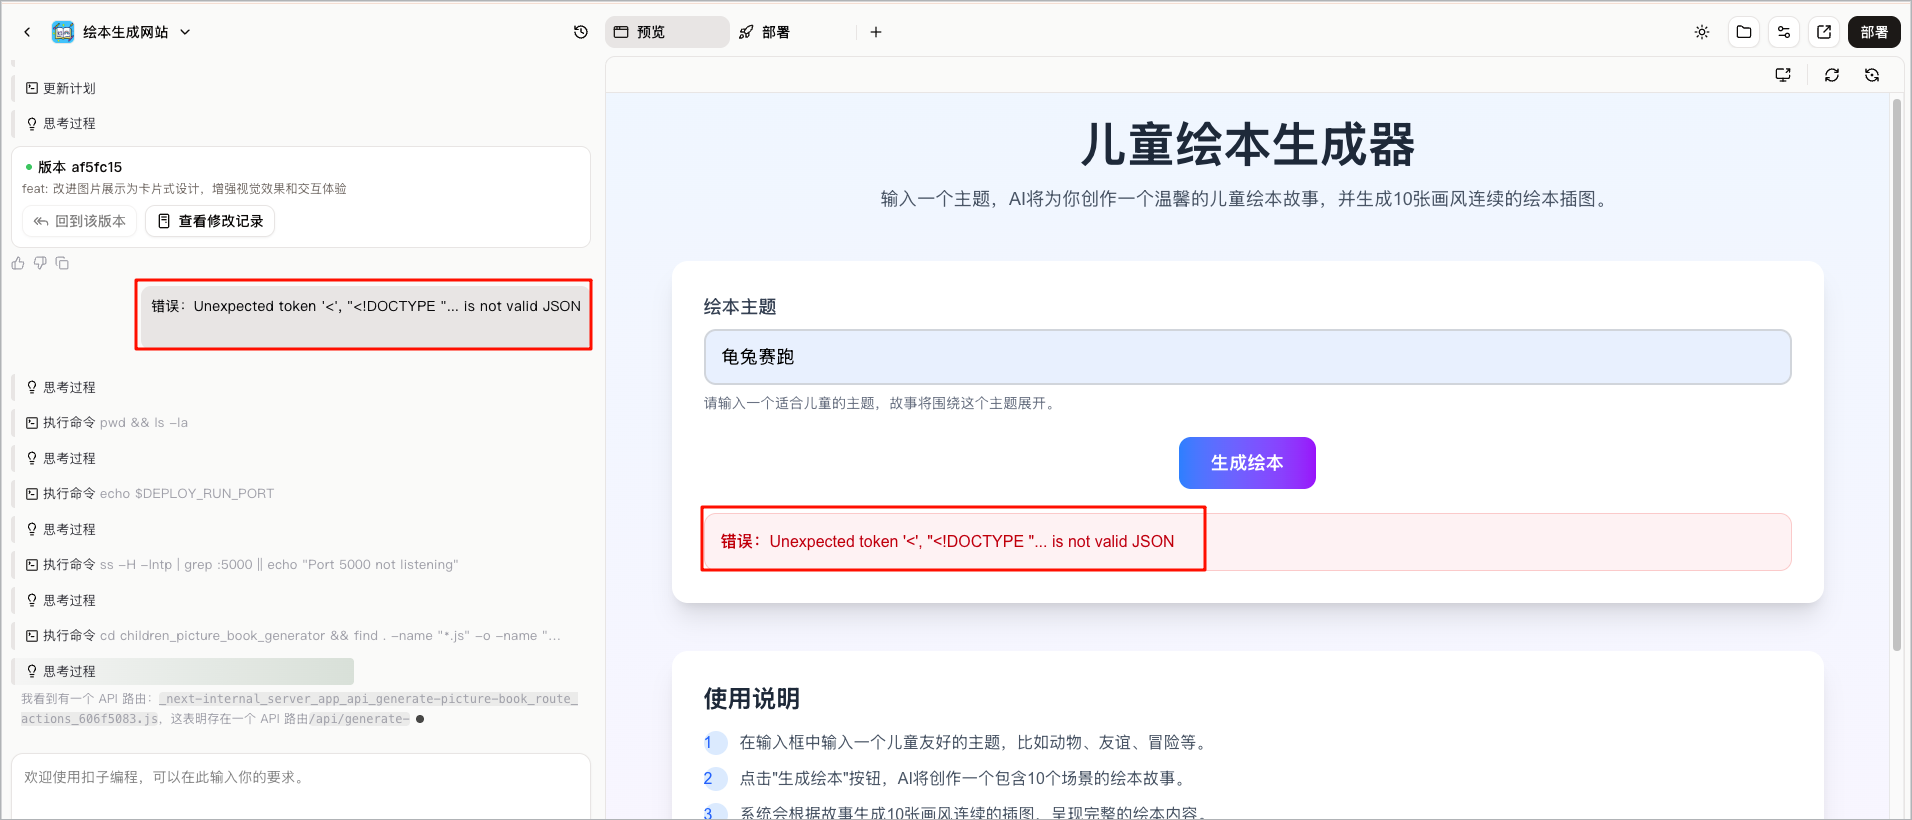Image resolution: width=1912 pixels, height=820 pixels.
Task: Expand the 更新计划 step
Action: pyautogui.click(x=69, y=88)
